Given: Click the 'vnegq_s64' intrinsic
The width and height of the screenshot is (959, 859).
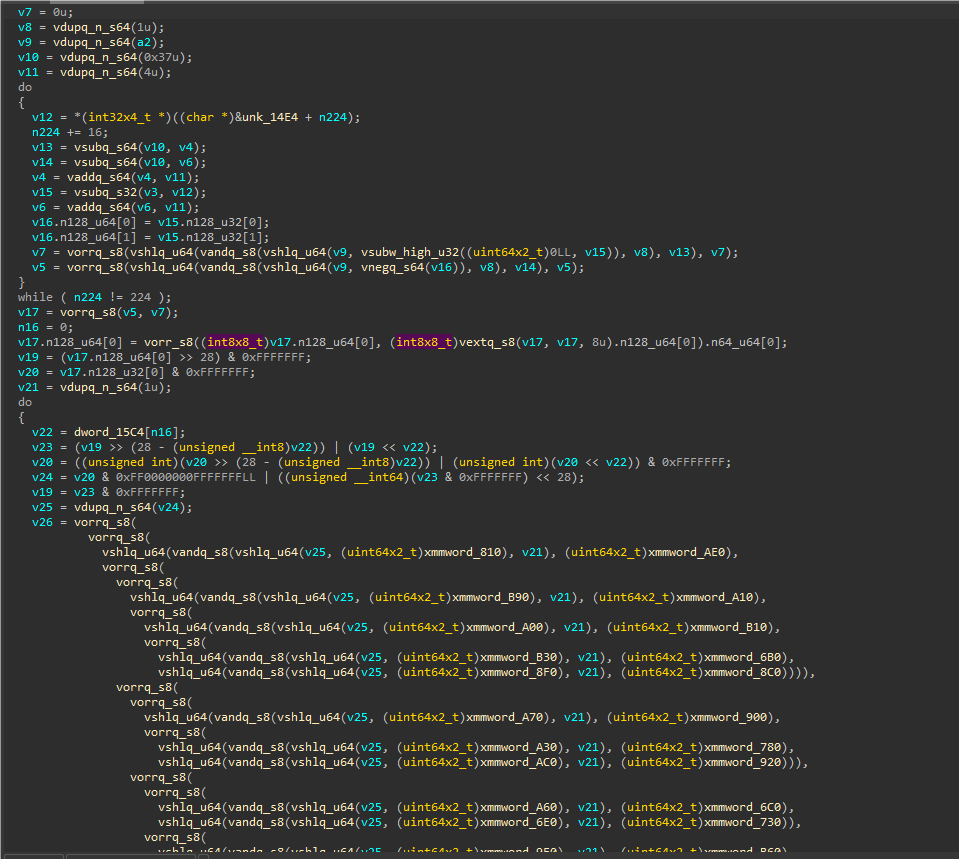Looking at the screenshot, I should tap(392, 267).
